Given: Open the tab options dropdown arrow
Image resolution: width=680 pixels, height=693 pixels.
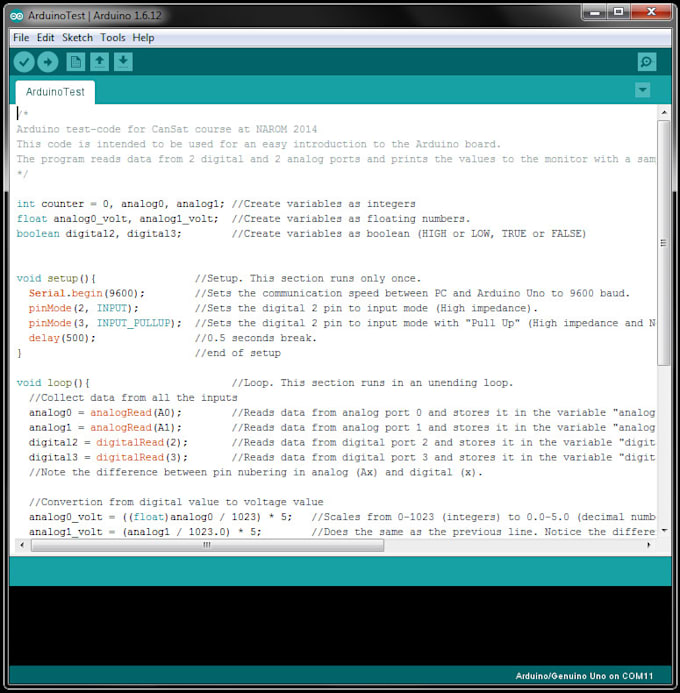Looking at the screenshot, I should pos(642,90).
